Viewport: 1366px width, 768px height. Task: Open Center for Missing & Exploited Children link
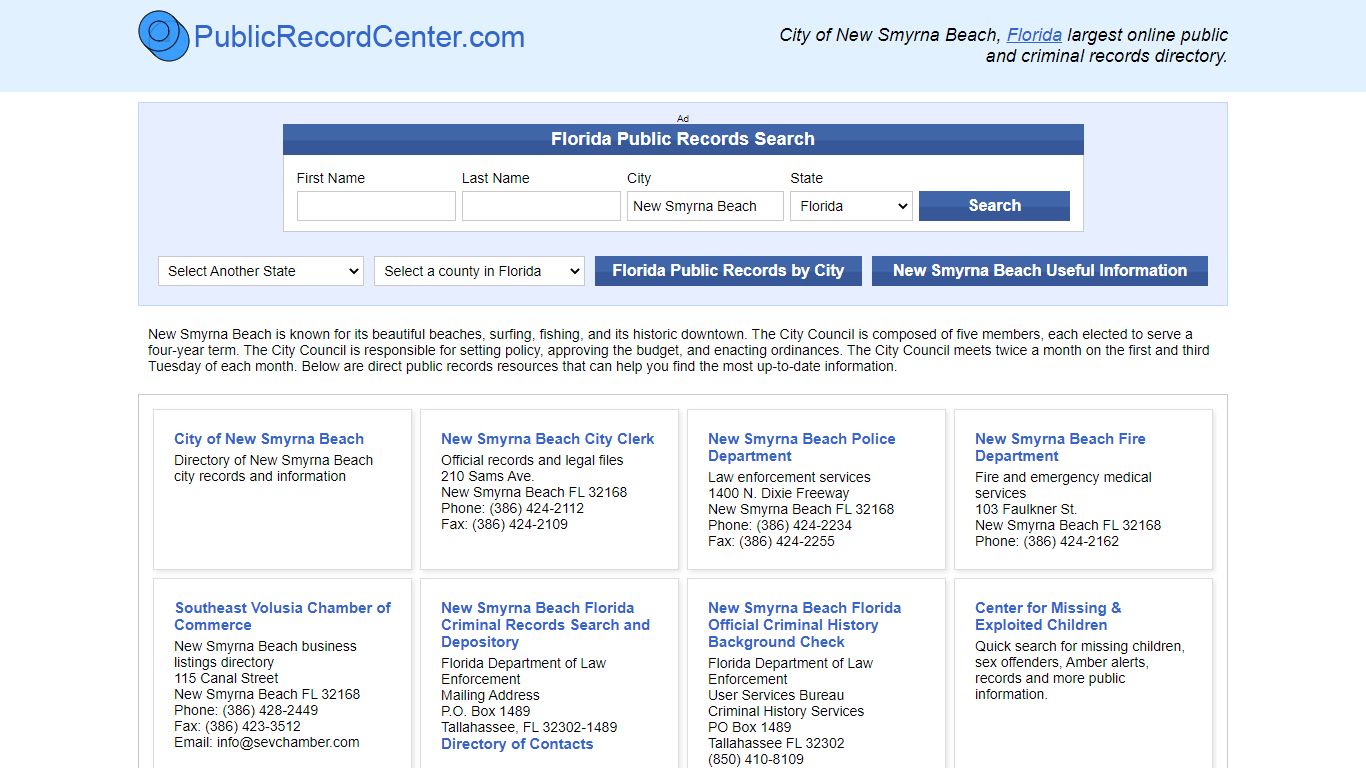click(x=1048, y=616)
